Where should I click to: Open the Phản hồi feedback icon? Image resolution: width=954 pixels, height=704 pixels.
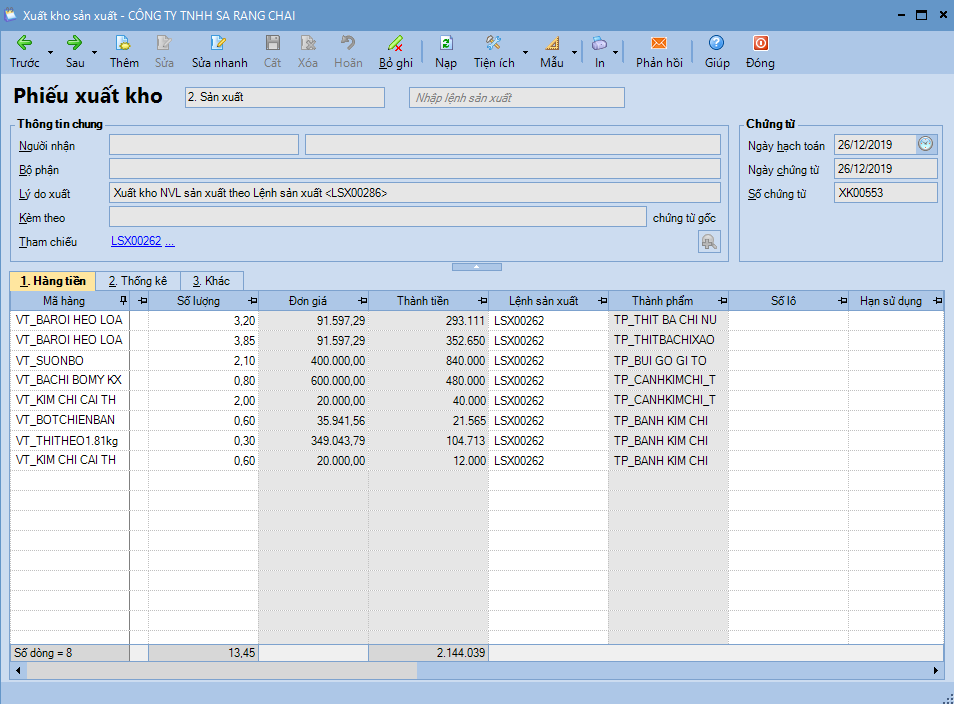(659, 43)
